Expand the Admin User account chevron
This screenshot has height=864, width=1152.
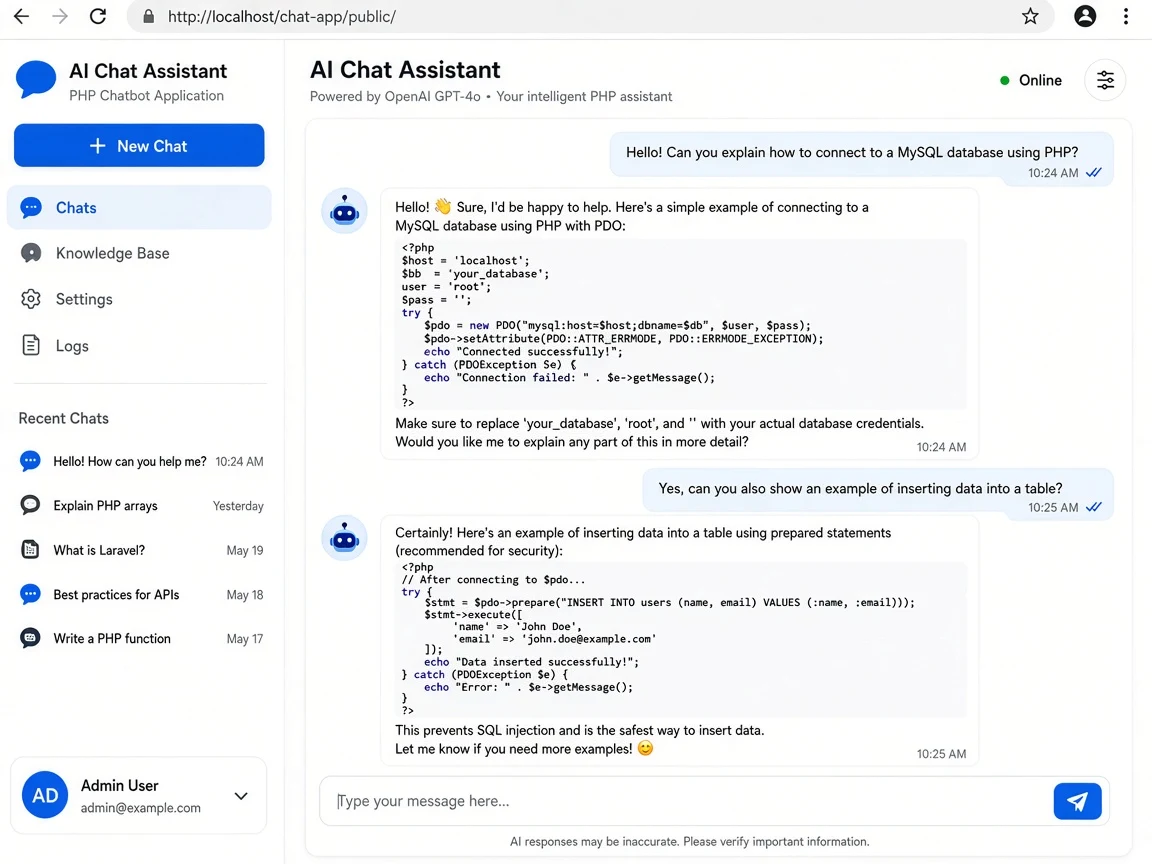tap(241, 796)
